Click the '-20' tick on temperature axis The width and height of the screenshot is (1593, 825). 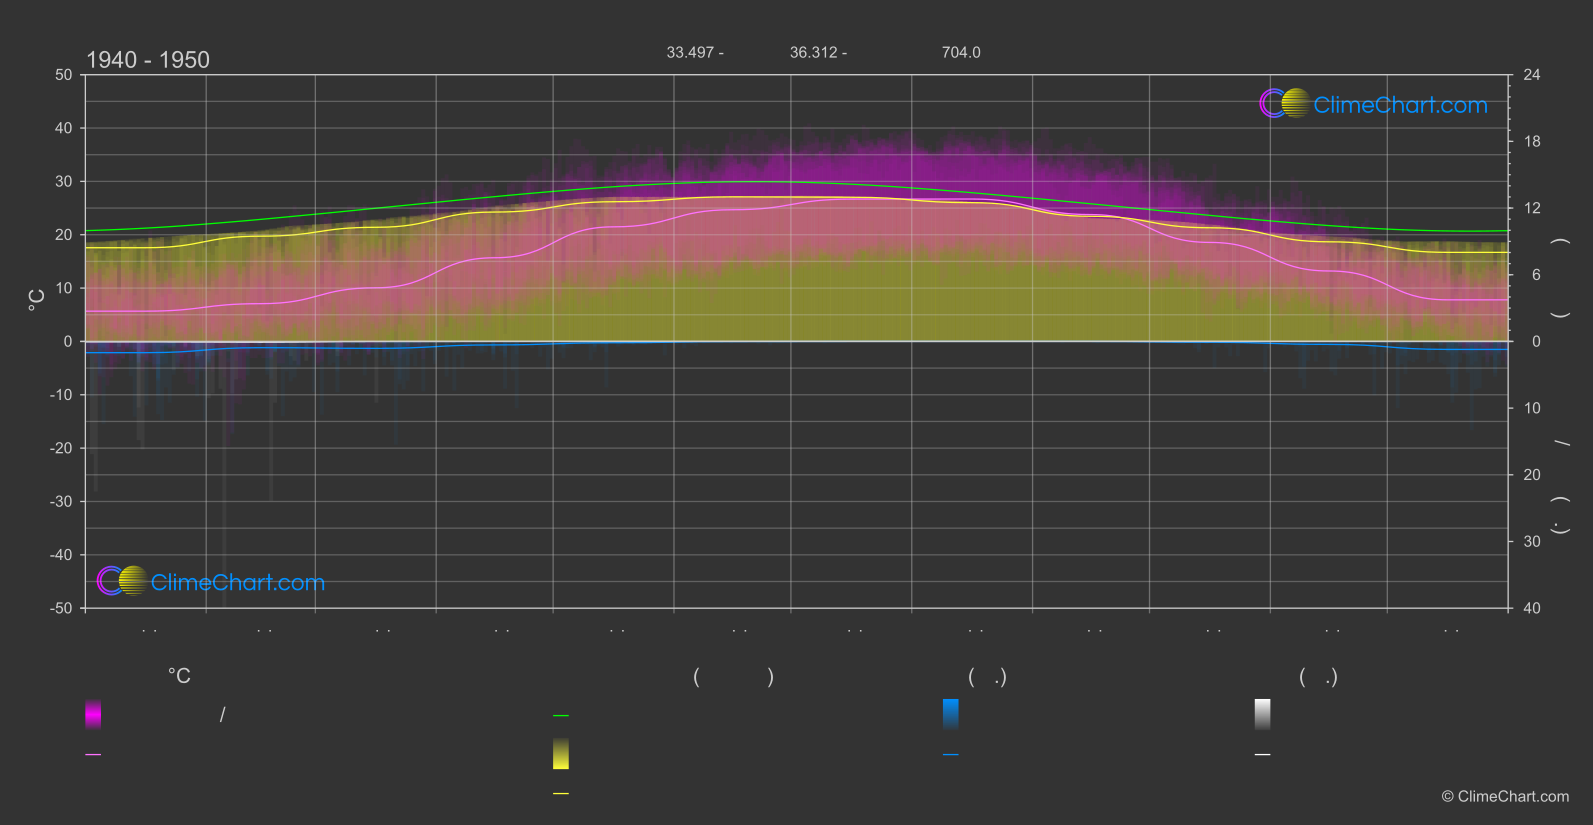61,448
